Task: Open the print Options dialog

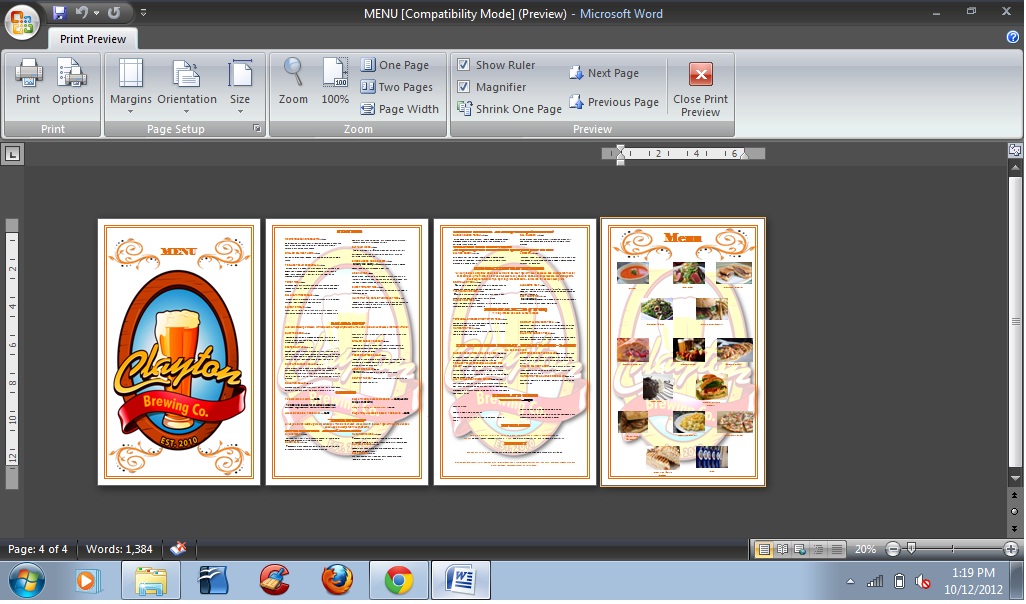Action: [72, 82]
